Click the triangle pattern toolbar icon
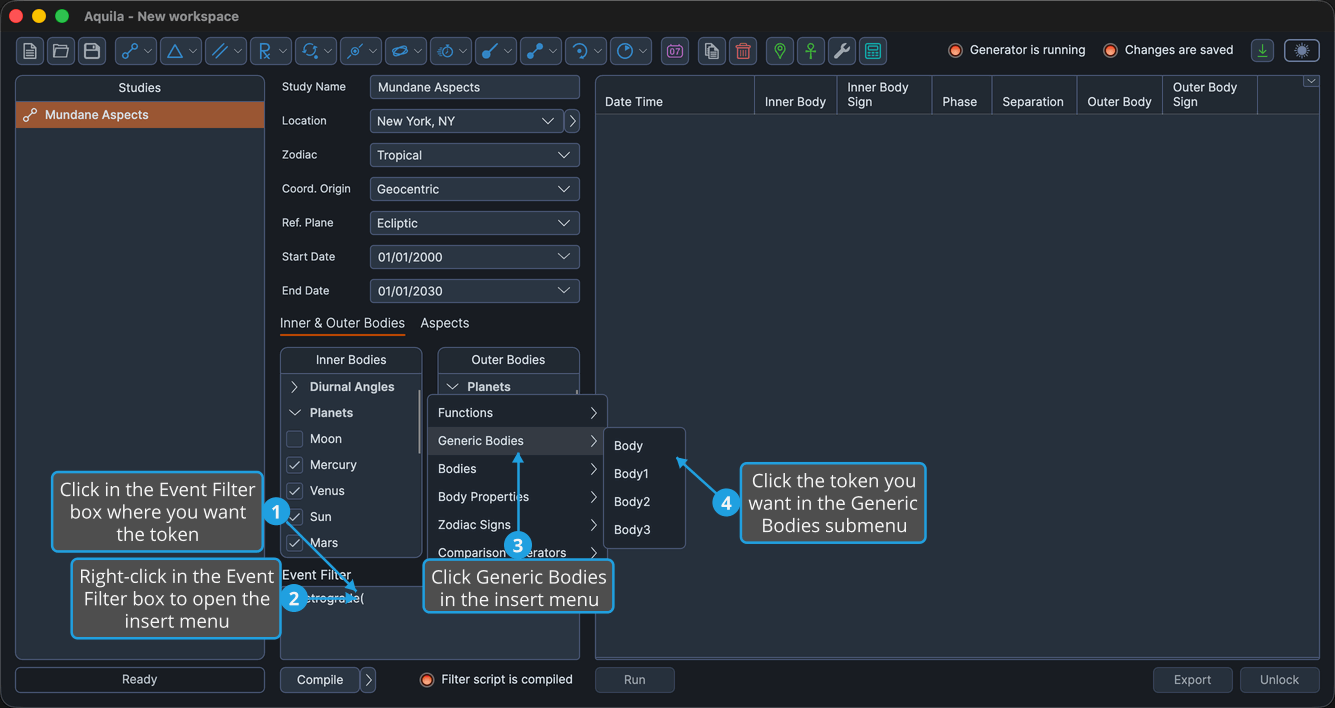This screenshot has width=1335, height=708. pyautogui.click(x=181, y=51)
